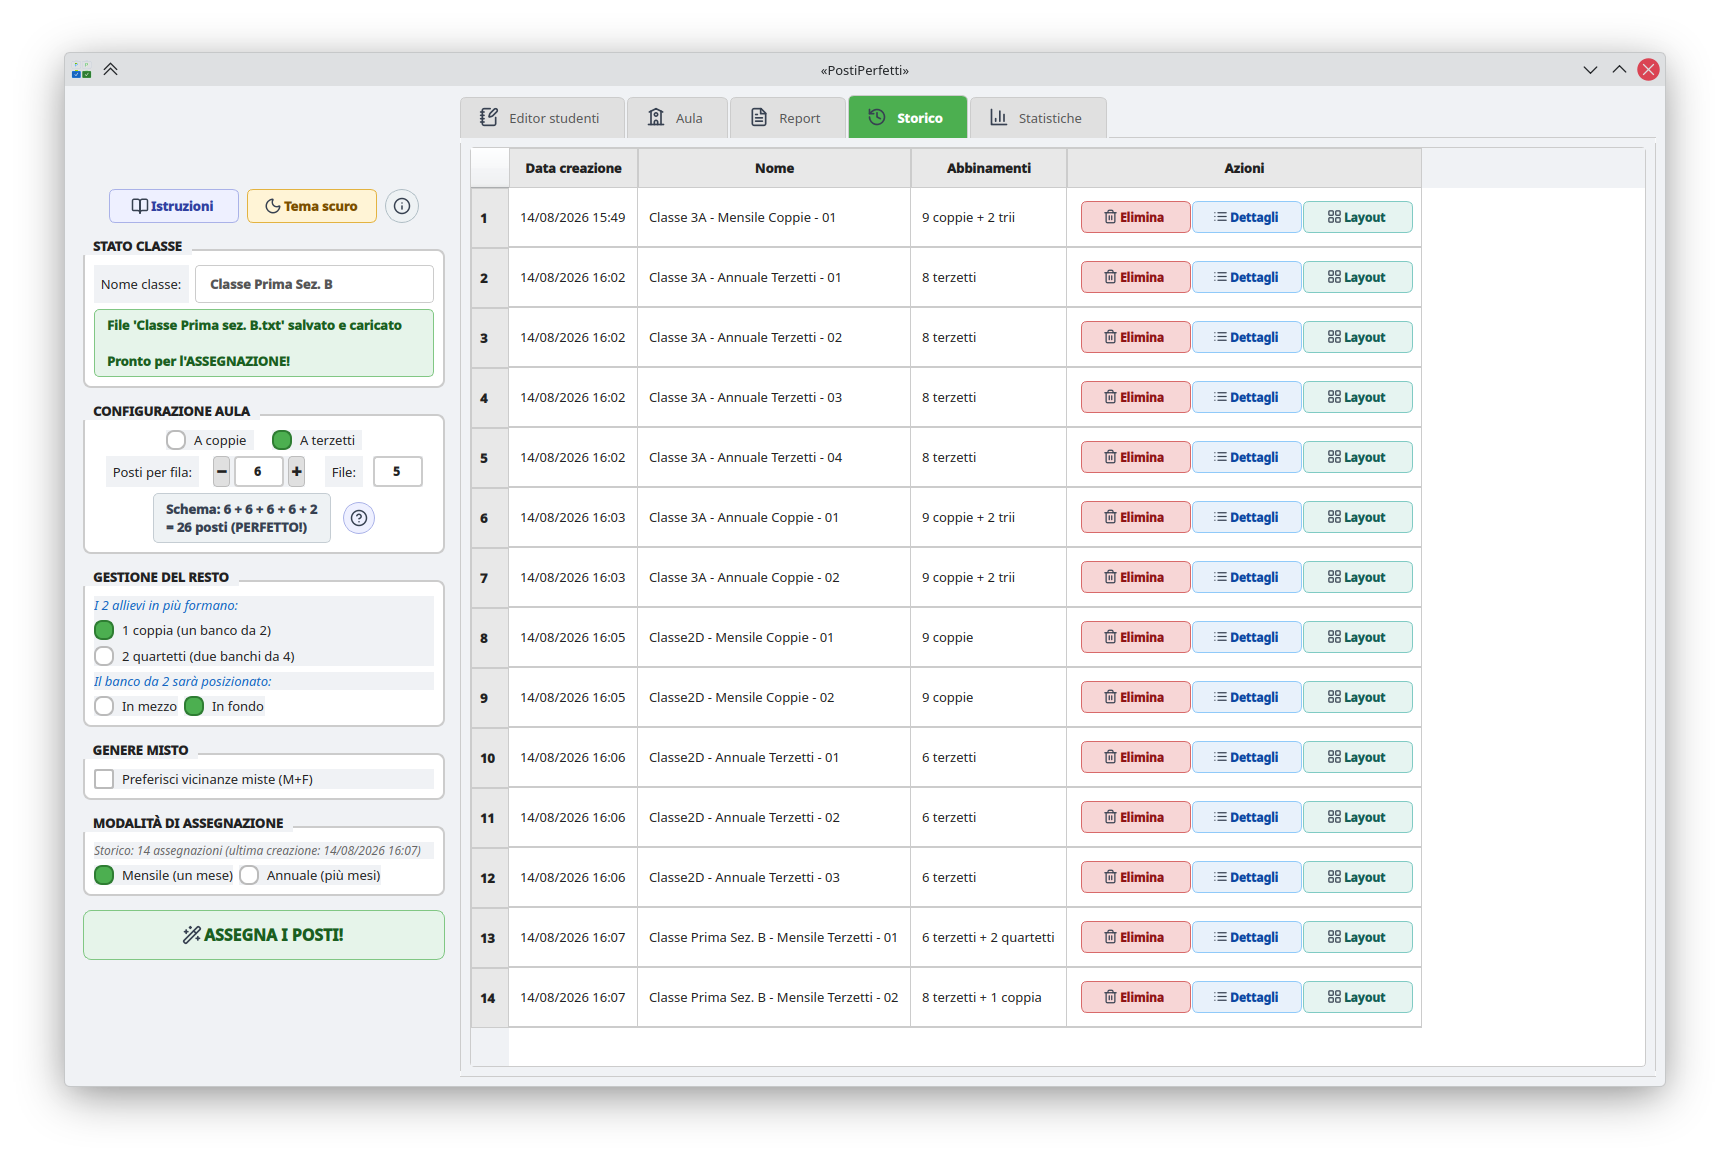Image resolution: width=1730 pixels, height=1163 pixels.
Task: Open Layout for 'Classe2D - Mensile Coppie - 01'
Action: coord(1357,637)
